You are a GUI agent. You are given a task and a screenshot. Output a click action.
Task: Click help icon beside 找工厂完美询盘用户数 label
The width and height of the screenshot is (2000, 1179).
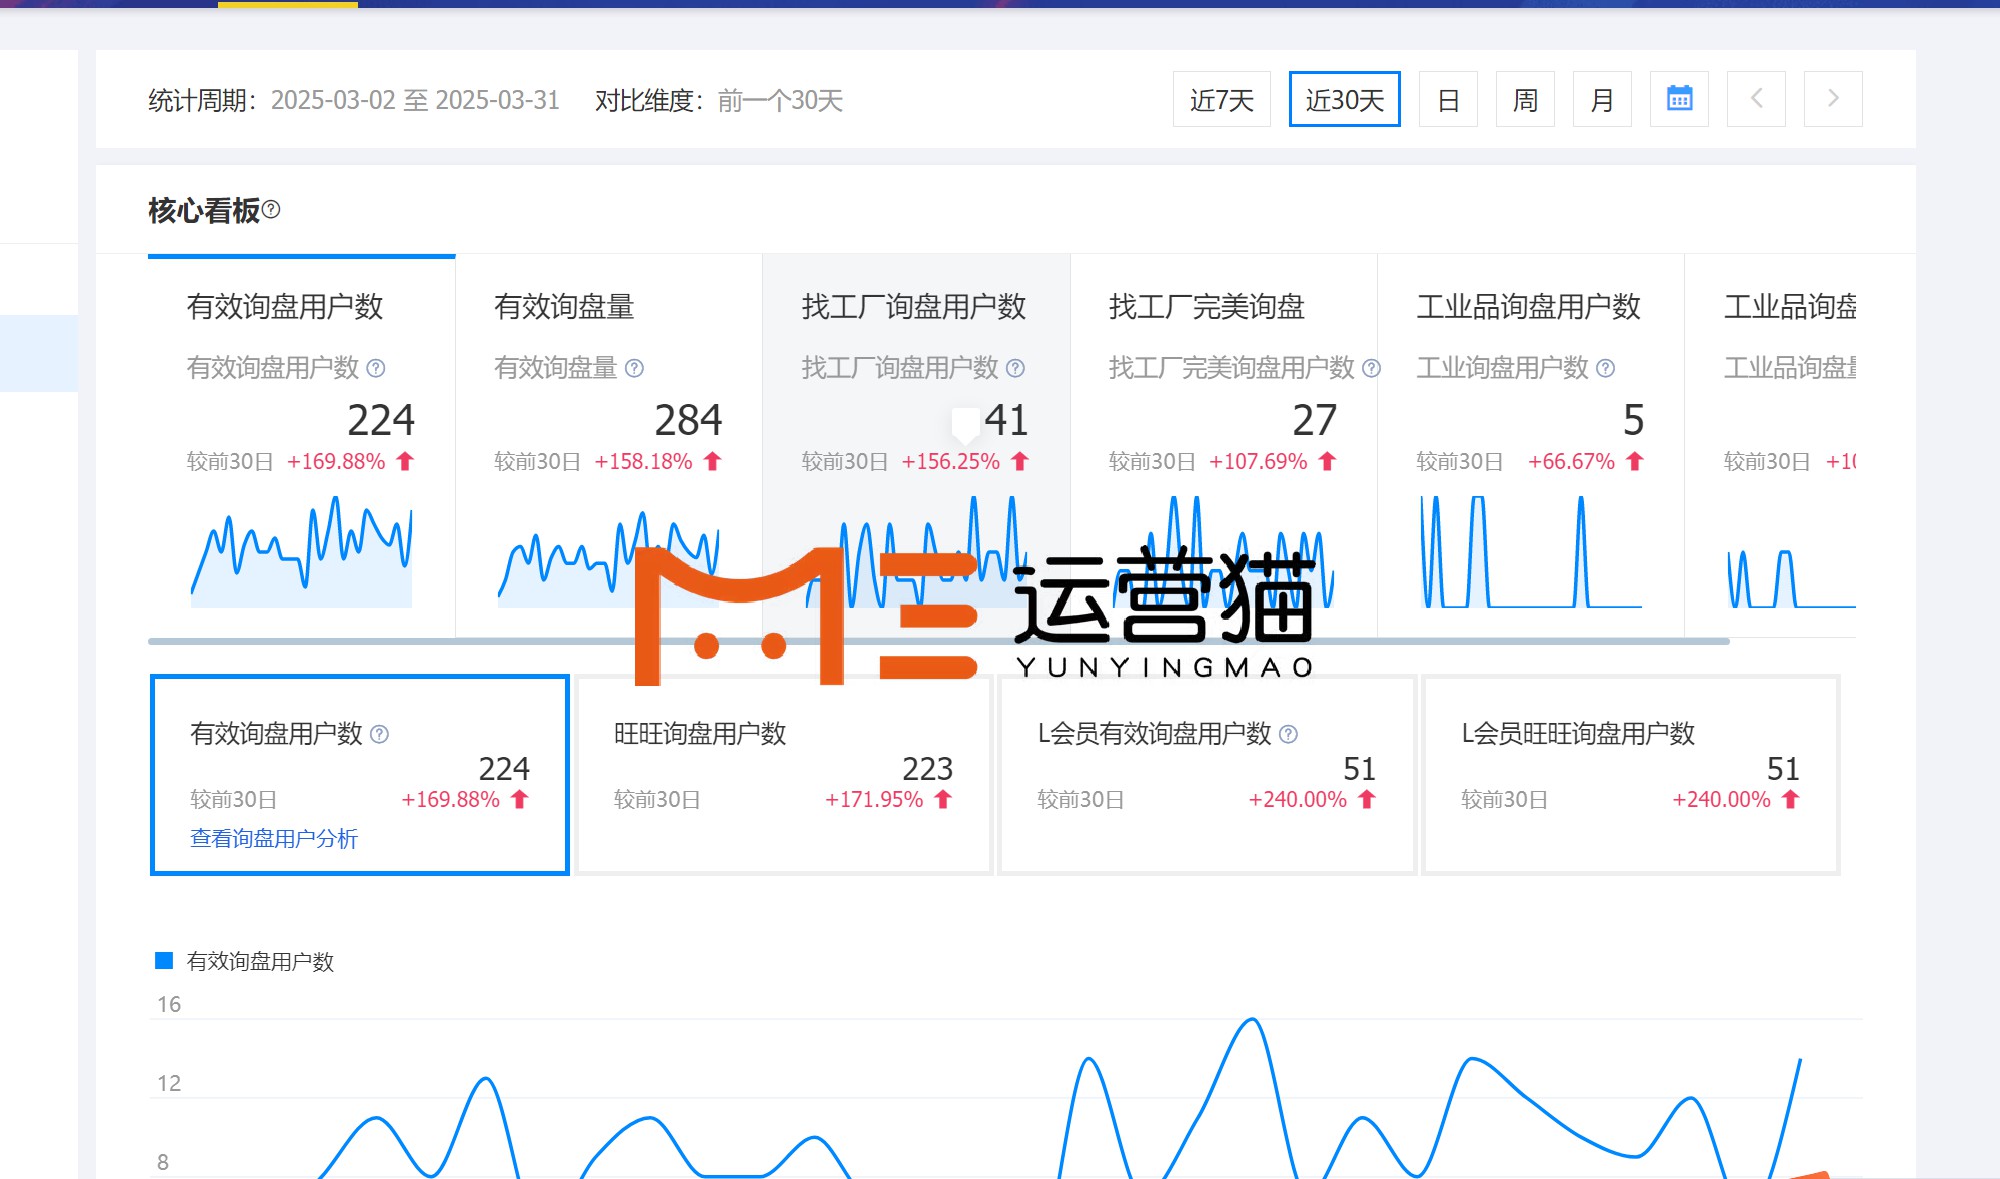click(1371, 368)
